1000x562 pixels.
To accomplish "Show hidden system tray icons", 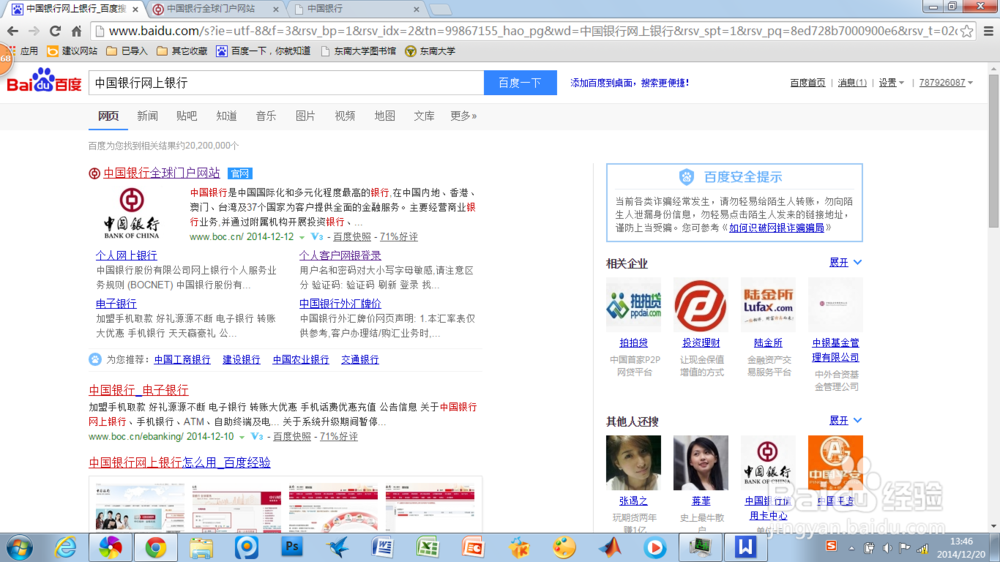I will pos(851,548).
